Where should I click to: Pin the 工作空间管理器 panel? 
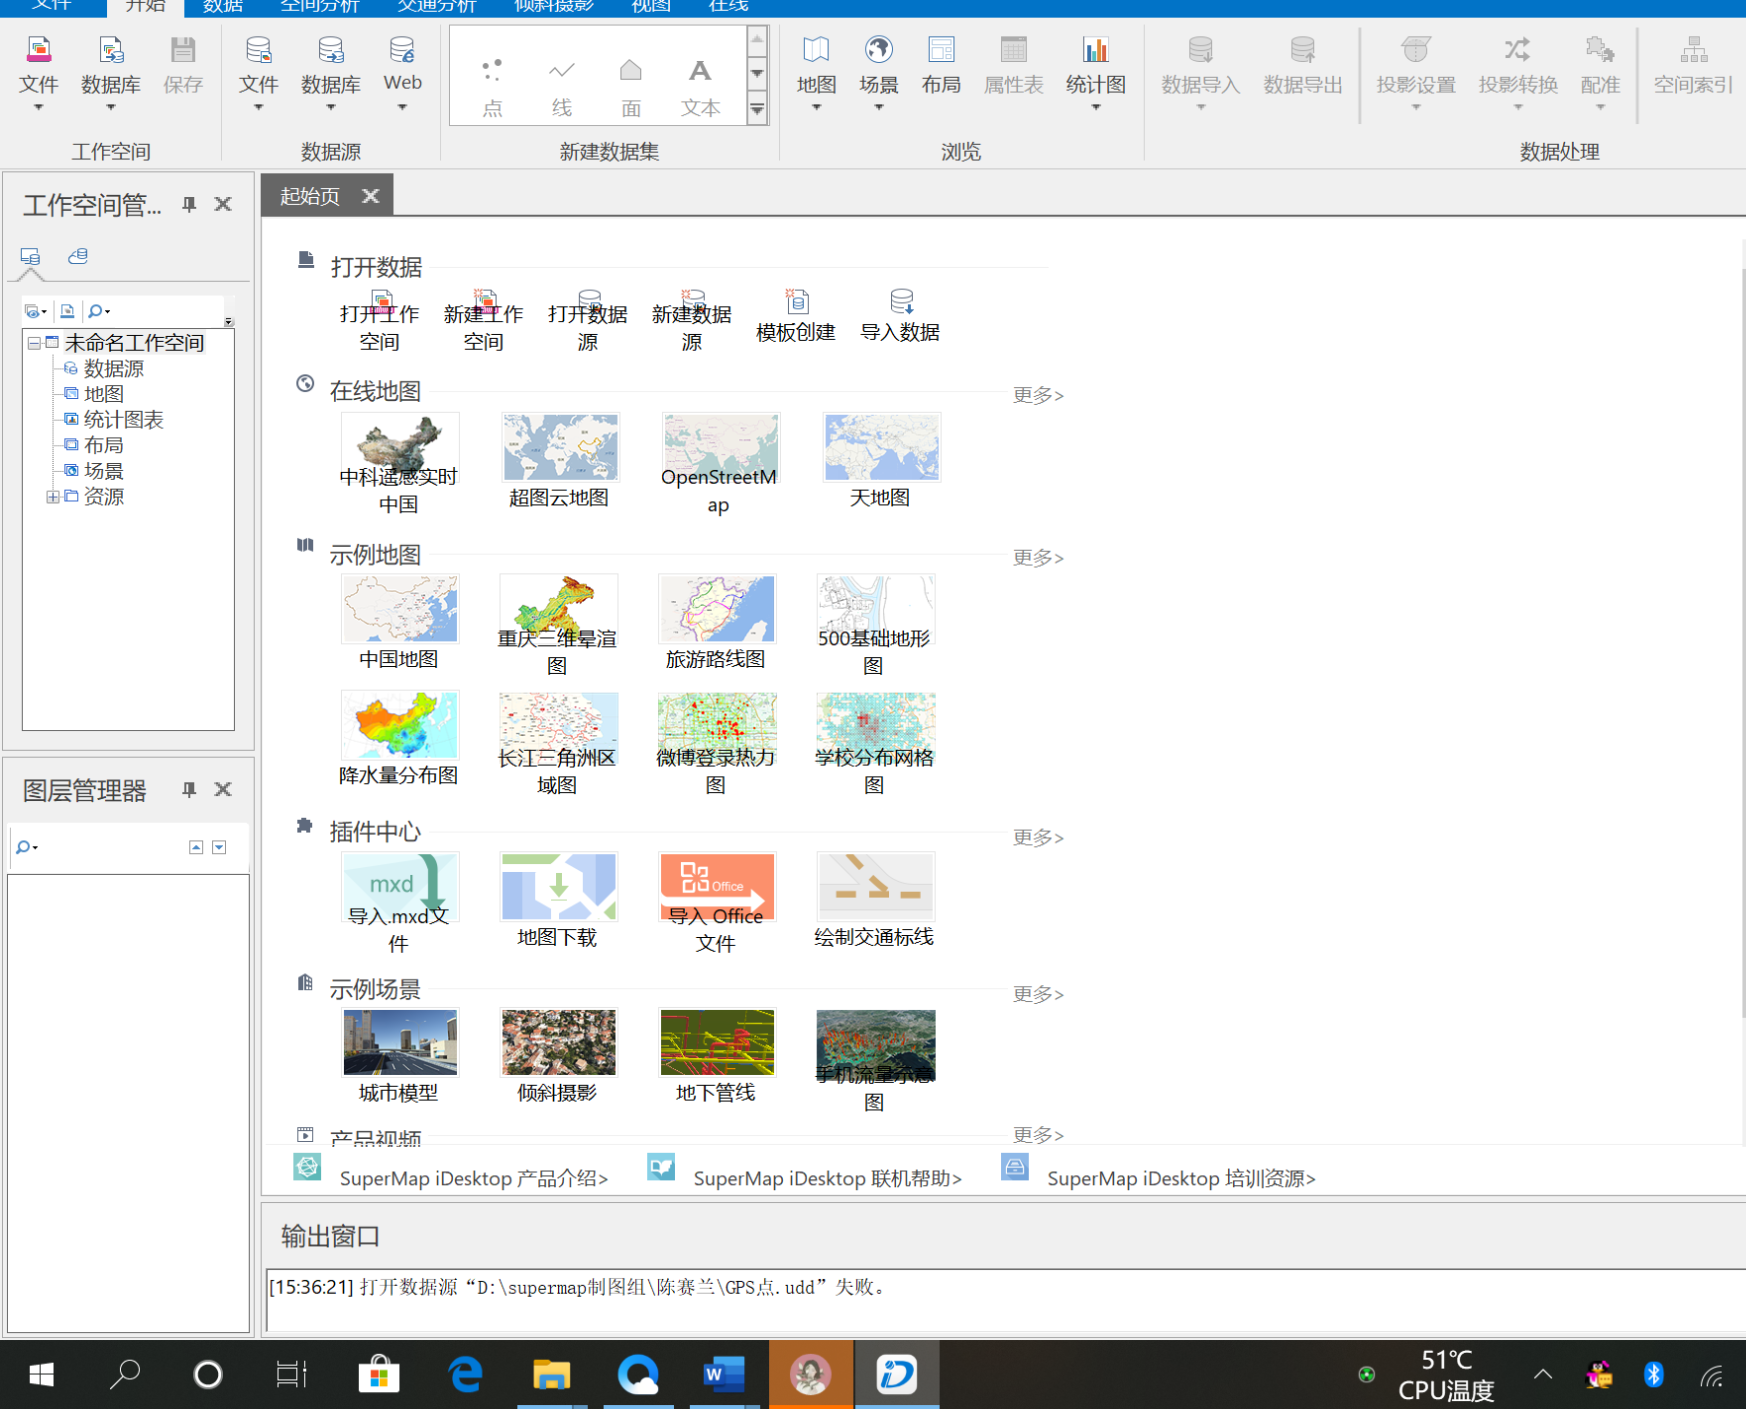189,204
